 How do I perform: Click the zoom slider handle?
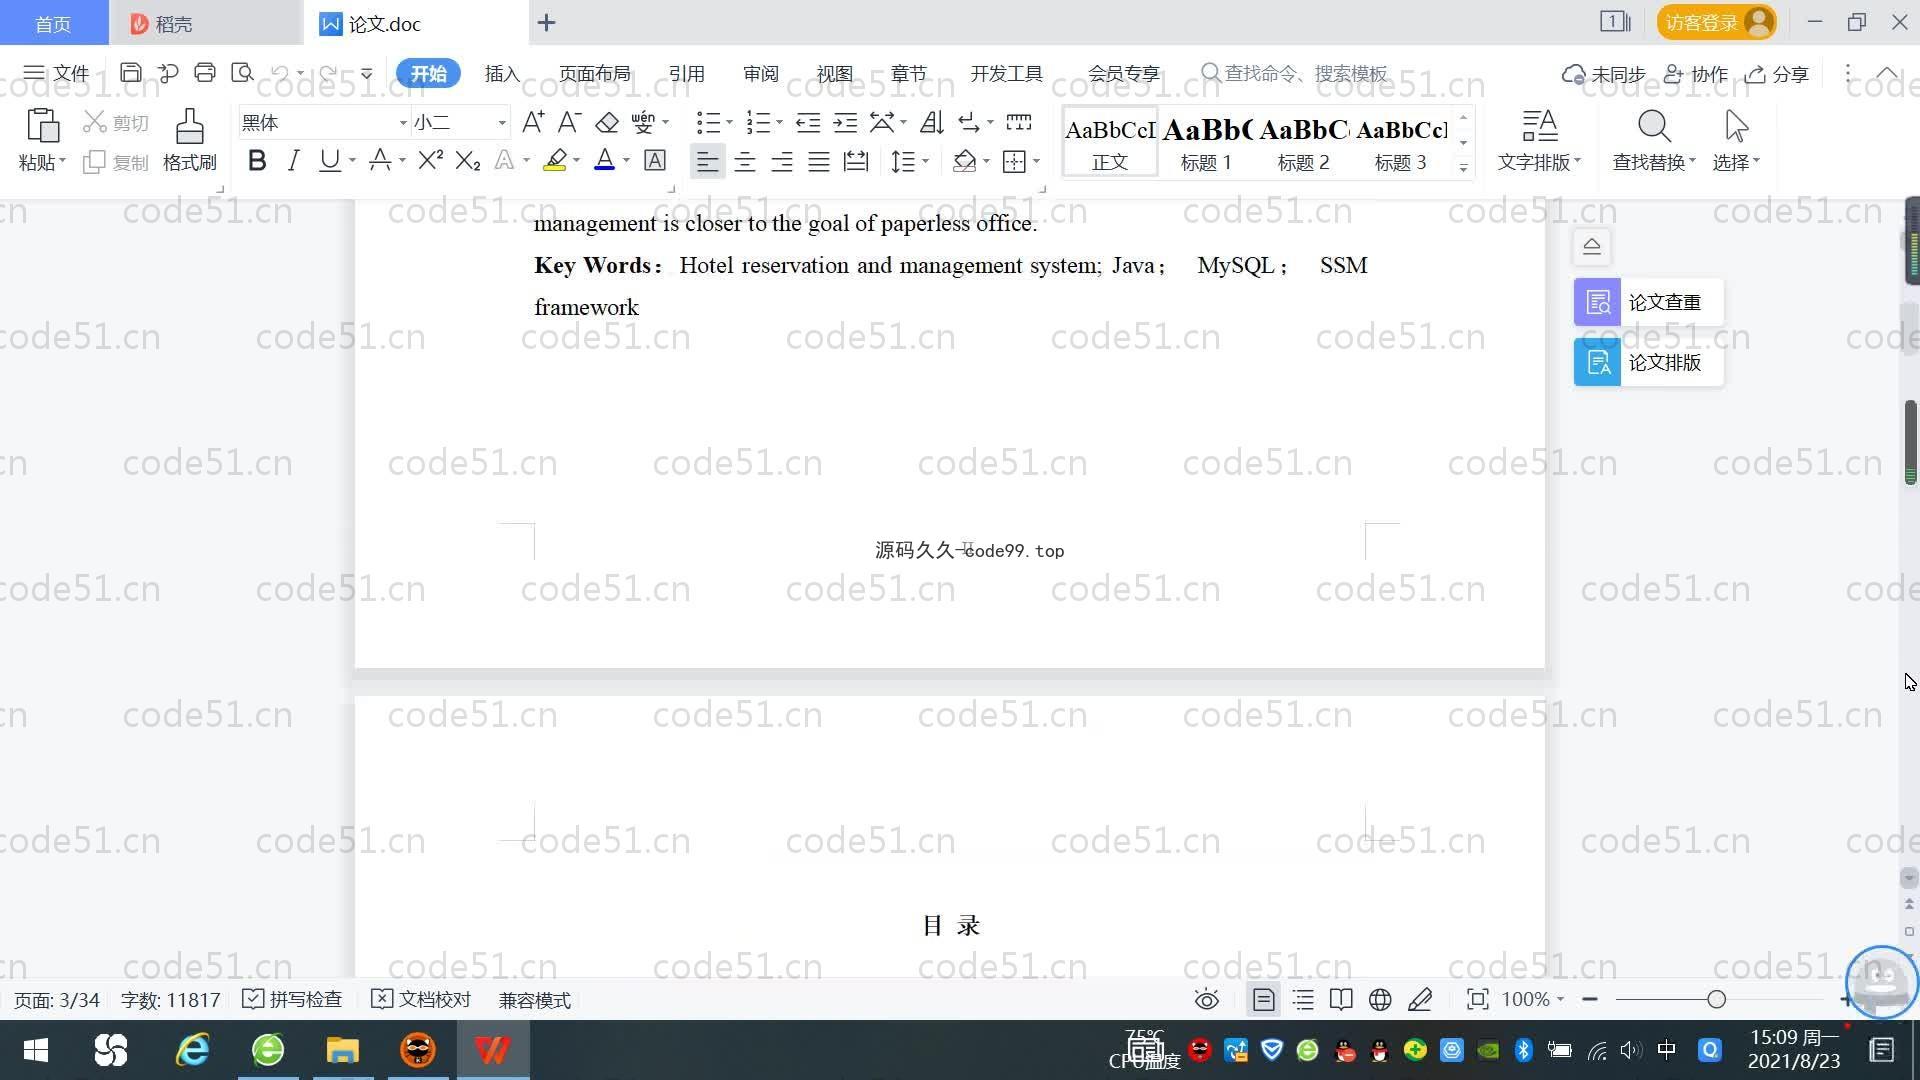1717,1000
